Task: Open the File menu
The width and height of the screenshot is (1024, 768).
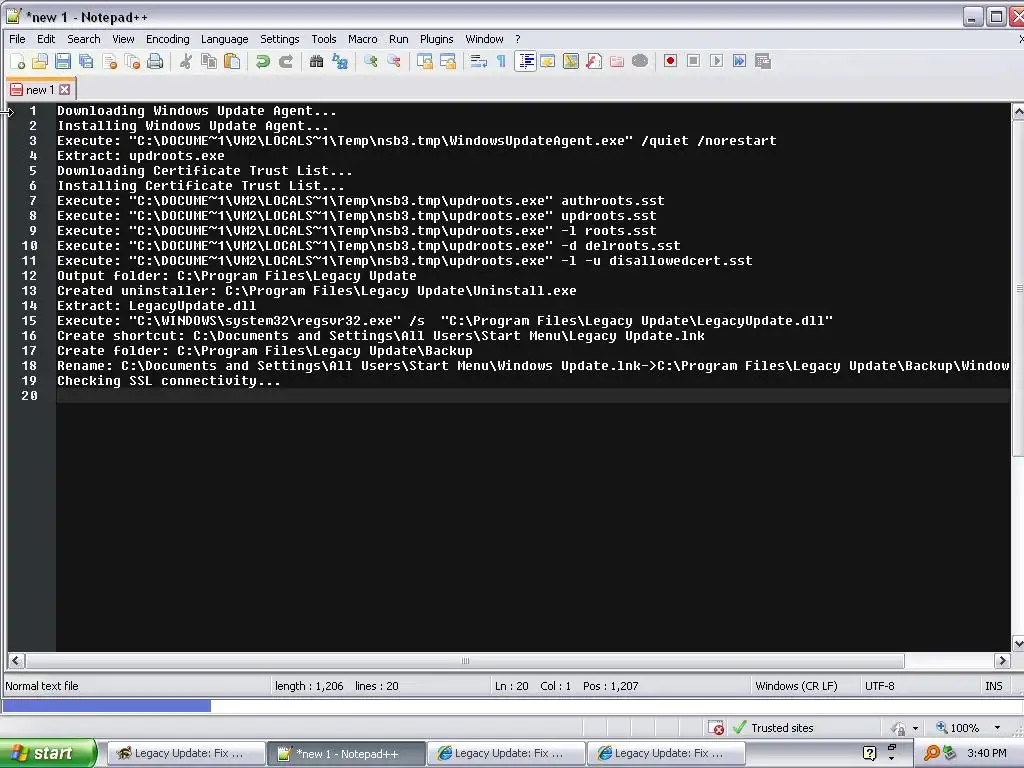Action: pyautogui.click(x=17, y=39)
